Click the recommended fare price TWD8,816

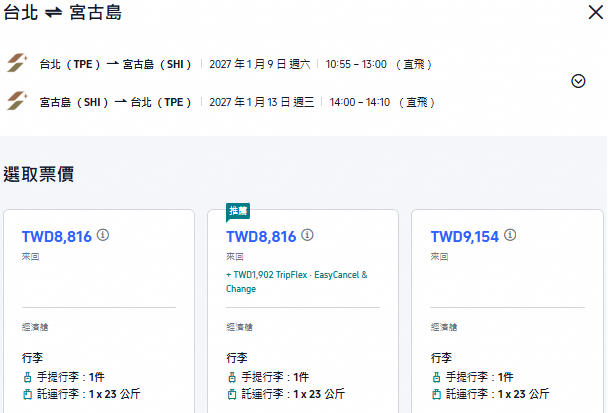[x=261, y=237]
